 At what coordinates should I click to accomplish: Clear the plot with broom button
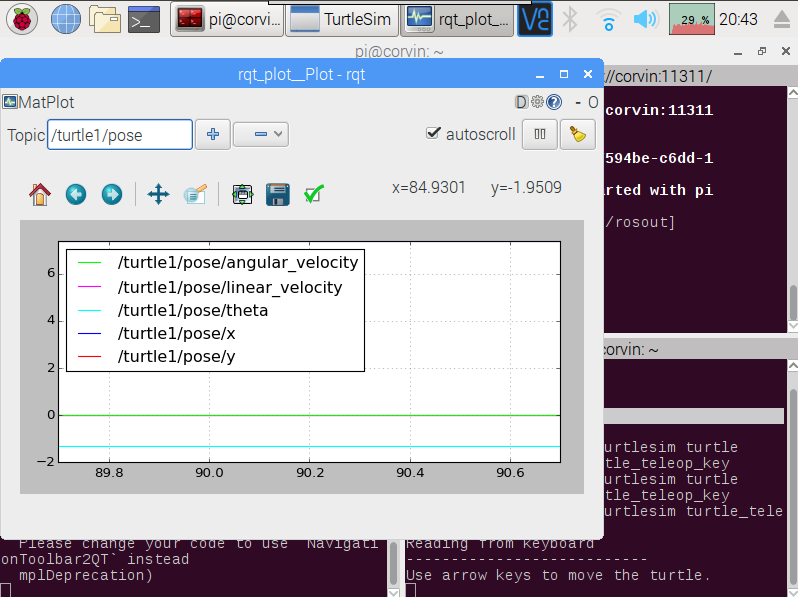pyautogui.click(x=578, y=134)
